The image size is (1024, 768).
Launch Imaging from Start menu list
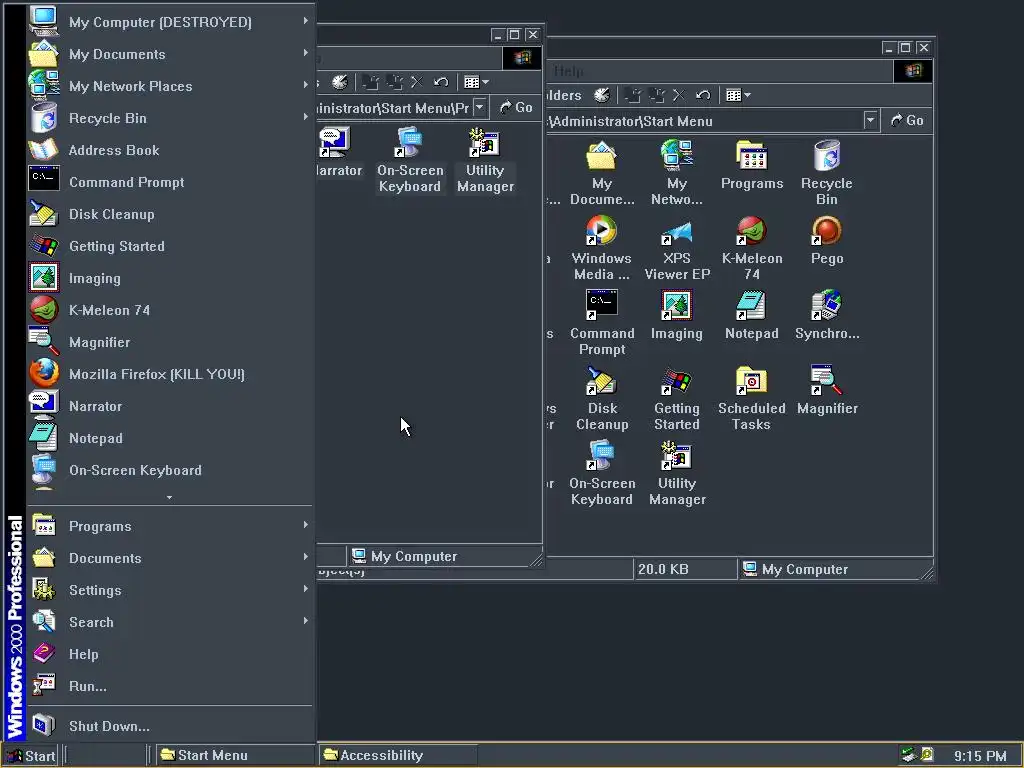(x=170, y=278)
